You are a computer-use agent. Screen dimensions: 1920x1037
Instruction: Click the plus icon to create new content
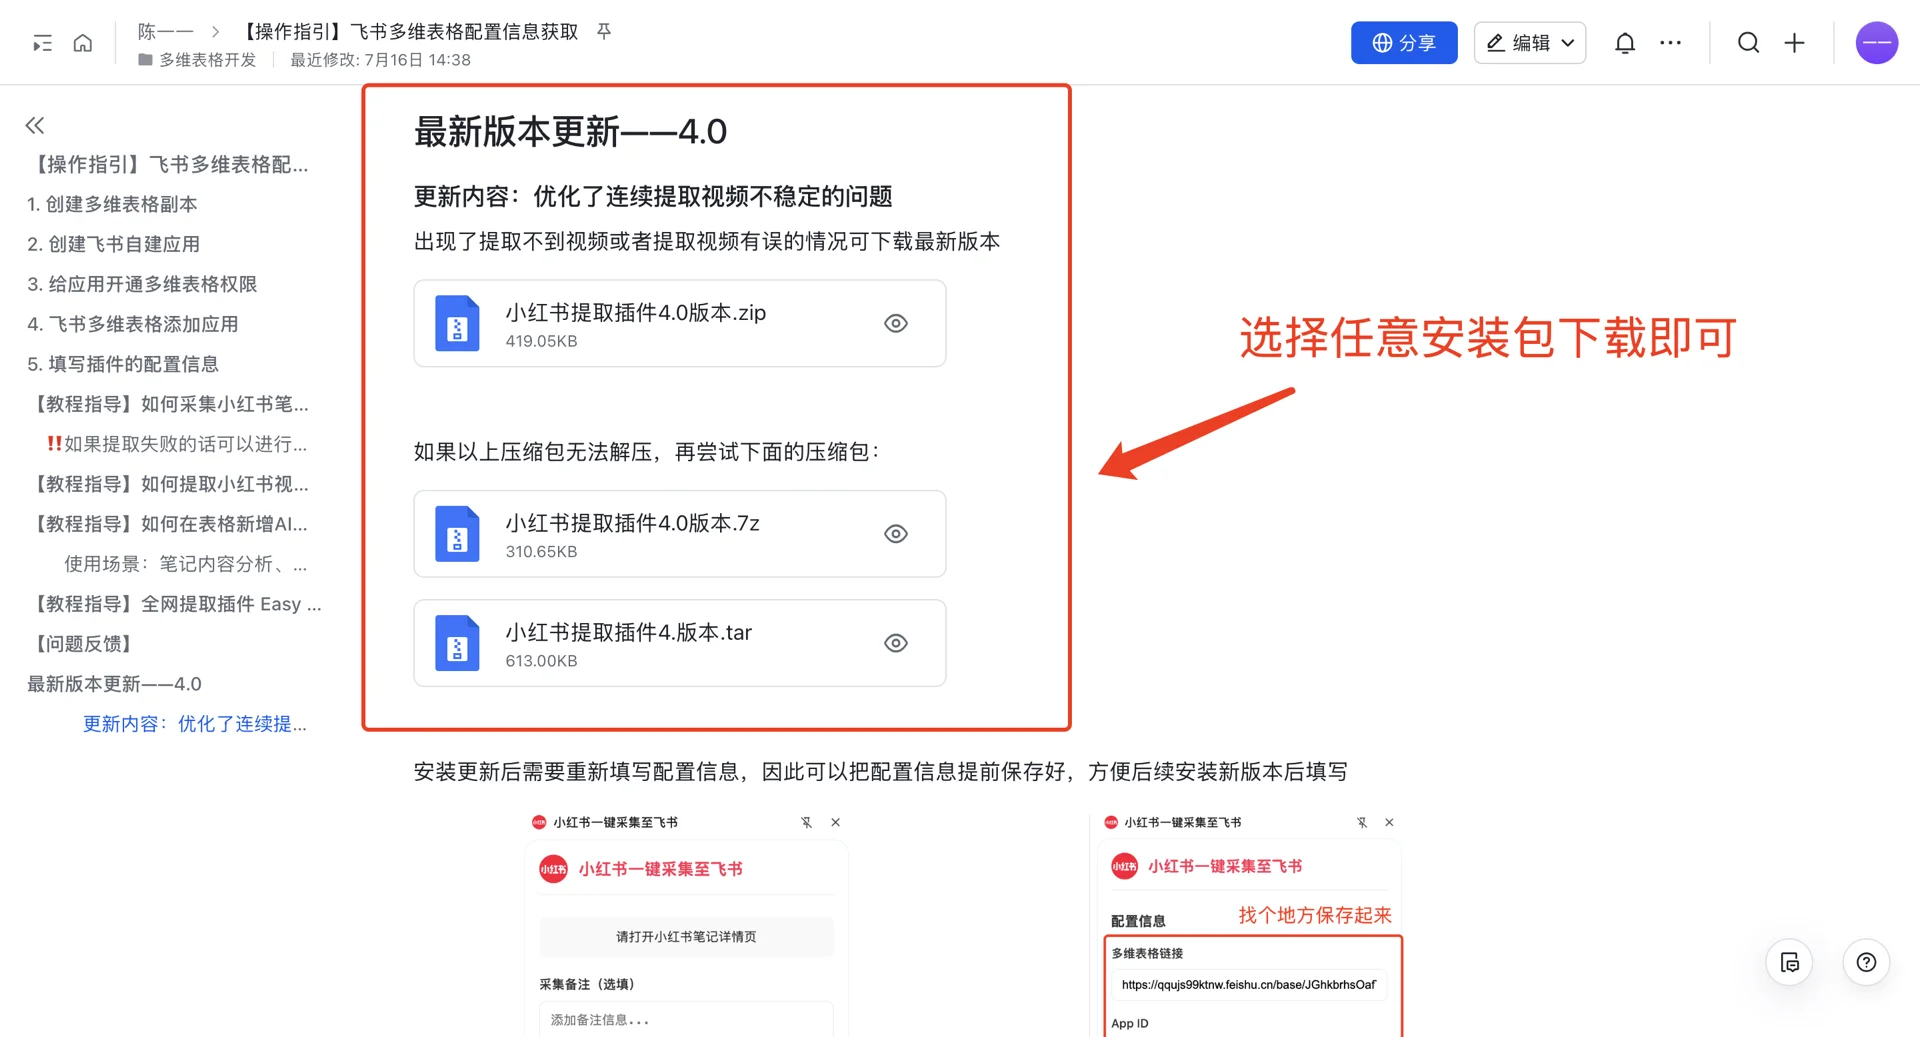[1795, 42]
